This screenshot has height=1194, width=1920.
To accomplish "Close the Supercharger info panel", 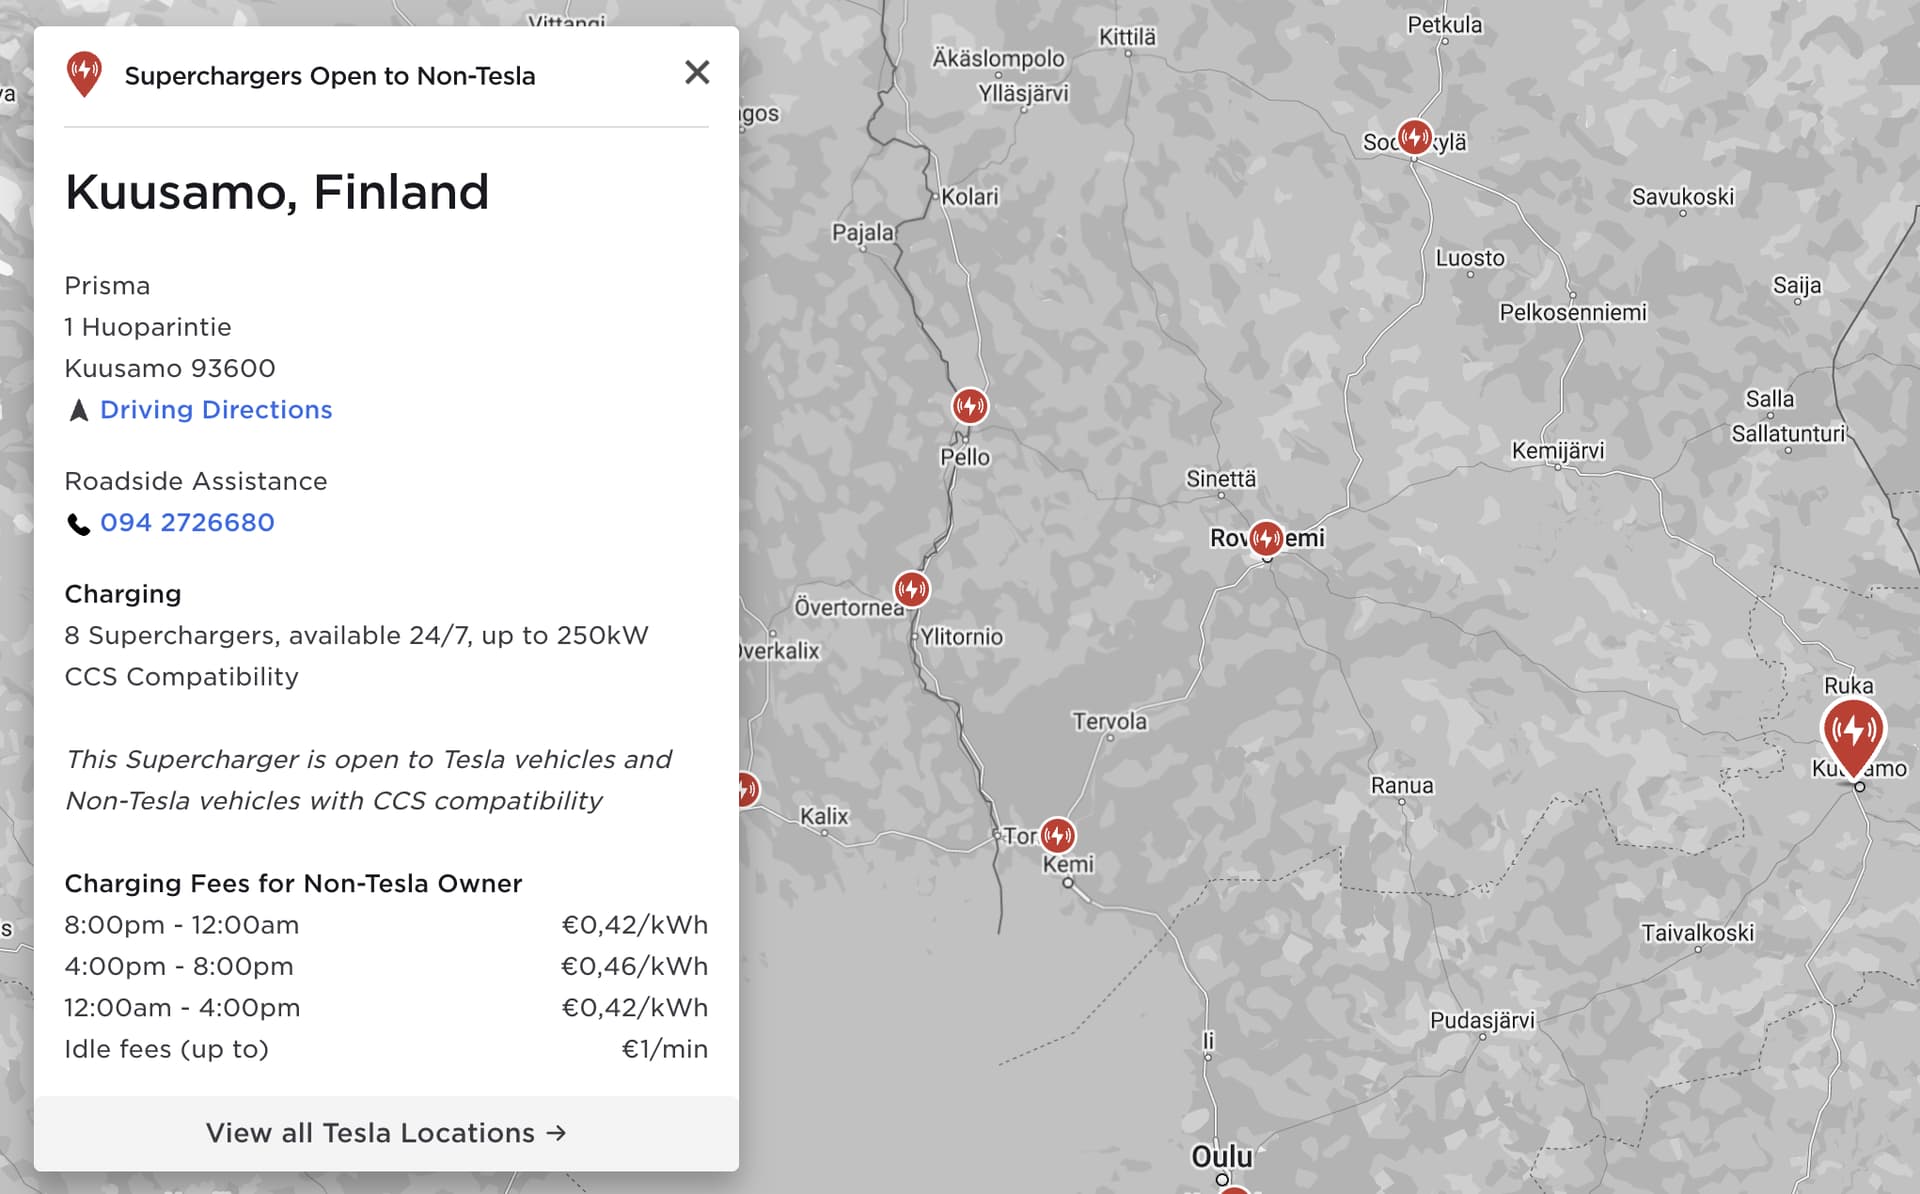I will coord(697,72).
